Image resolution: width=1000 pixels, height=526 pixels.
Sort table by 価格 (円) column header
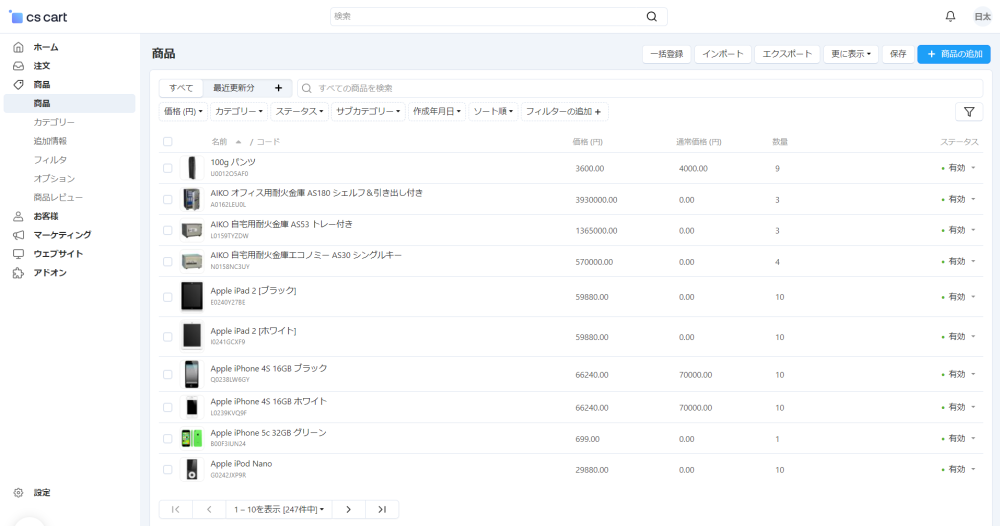click(587, 142)
